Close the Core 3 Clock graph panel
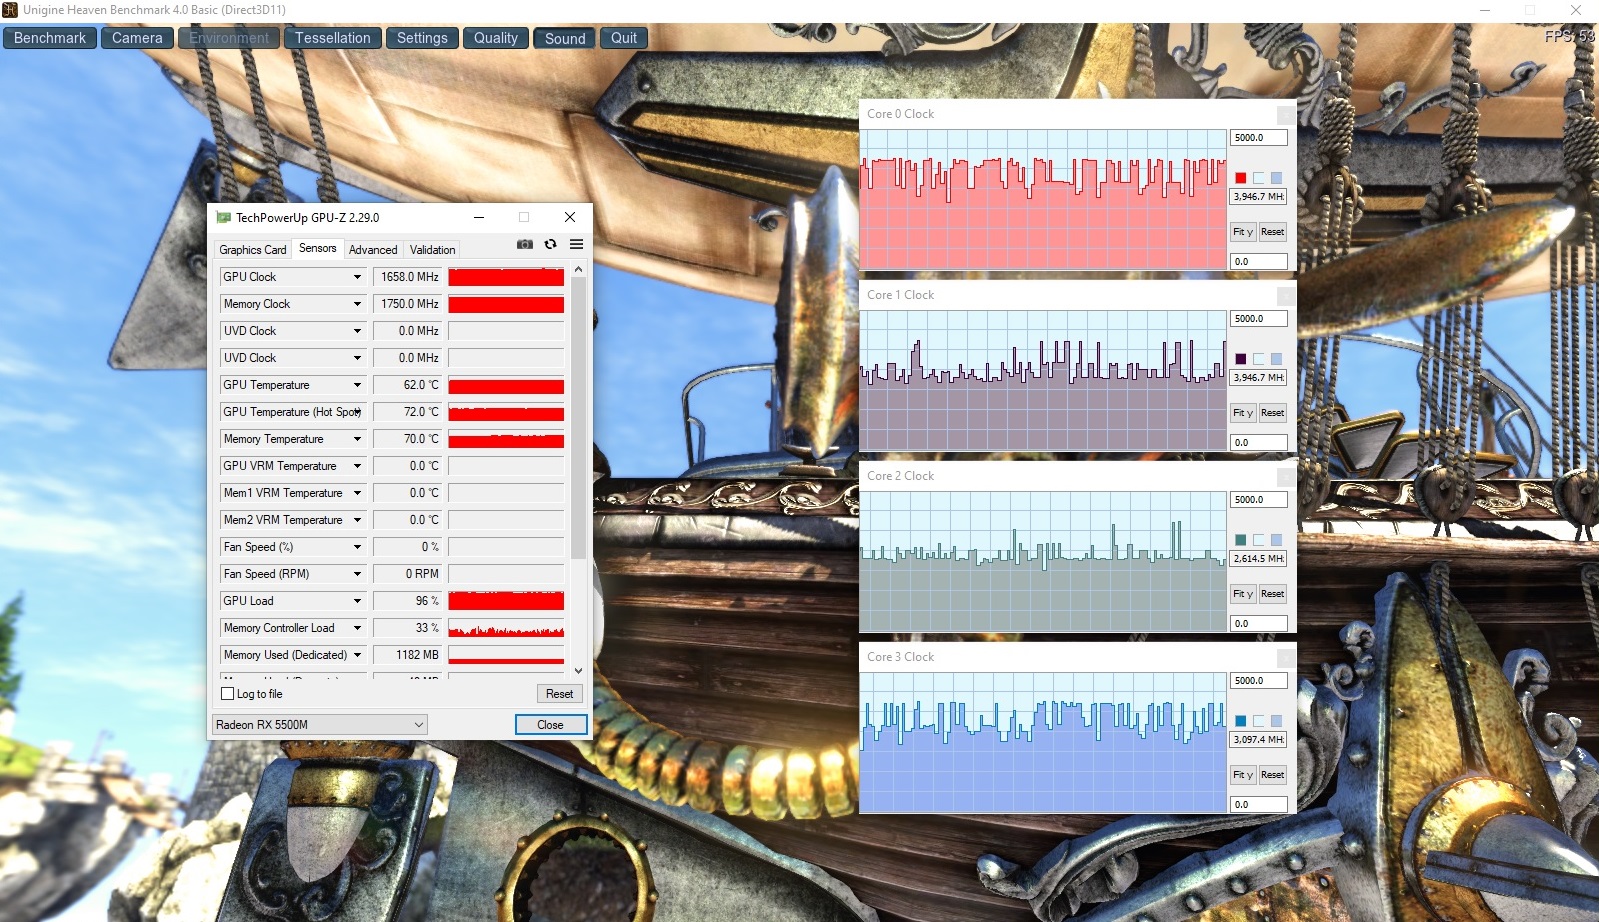 (1286, 658)
